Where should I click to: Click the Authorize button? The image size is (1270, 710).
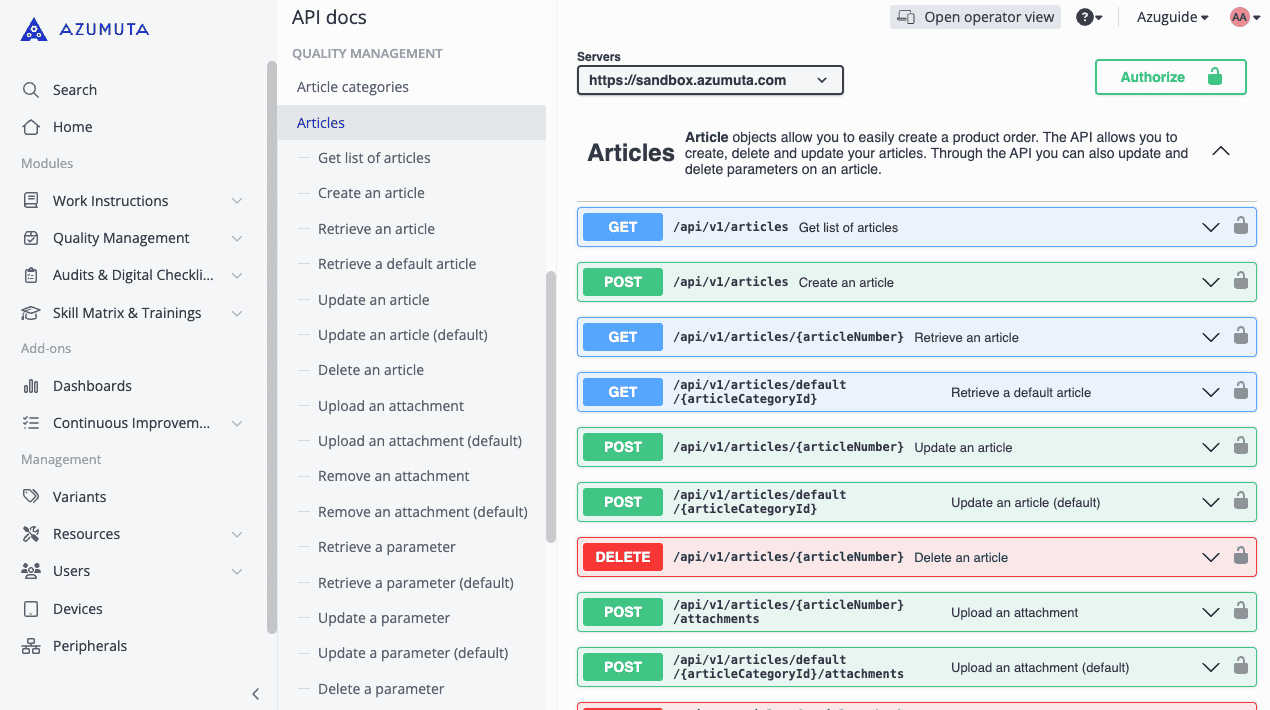1170,77
